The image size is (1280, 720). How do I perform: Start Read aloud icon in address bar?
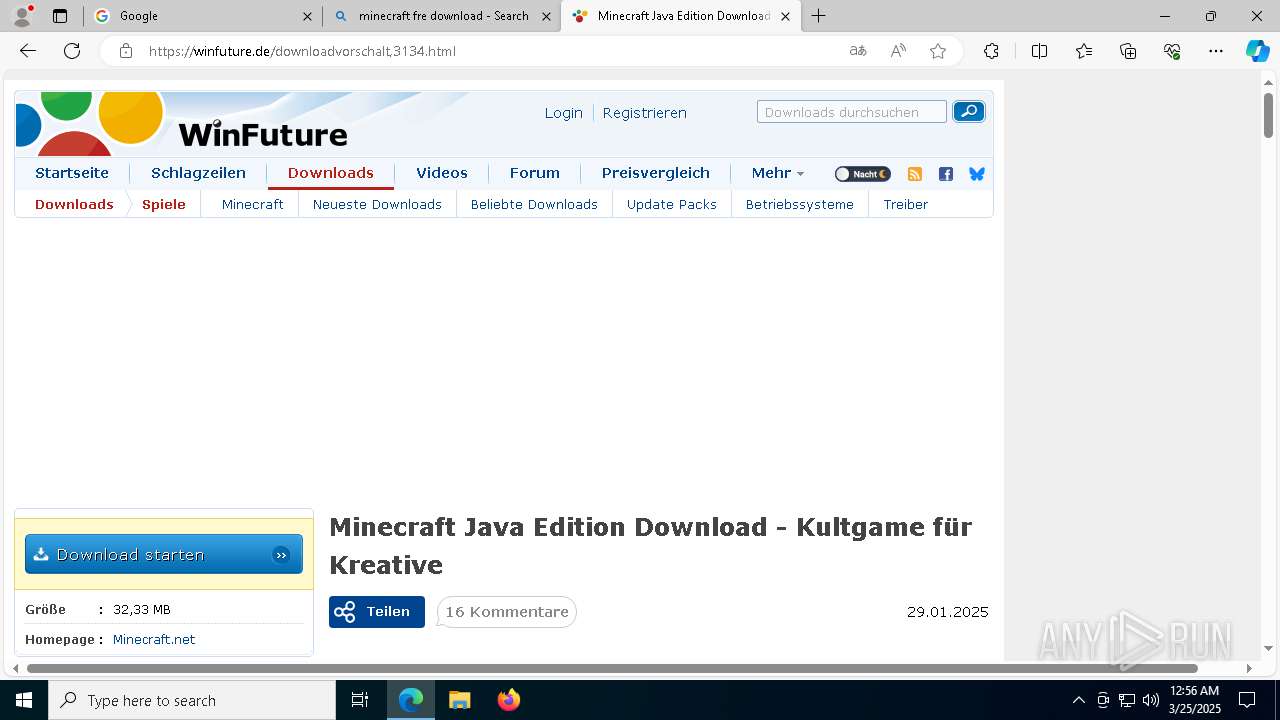pyautogui.click(x=898, y=51)
